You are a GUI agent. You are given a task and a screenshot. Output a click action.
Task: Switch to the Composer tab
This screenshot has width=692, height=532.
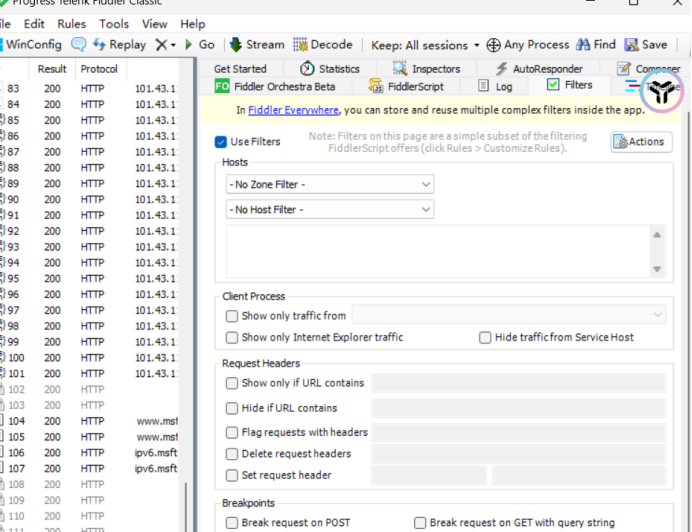tap(648, 69)
